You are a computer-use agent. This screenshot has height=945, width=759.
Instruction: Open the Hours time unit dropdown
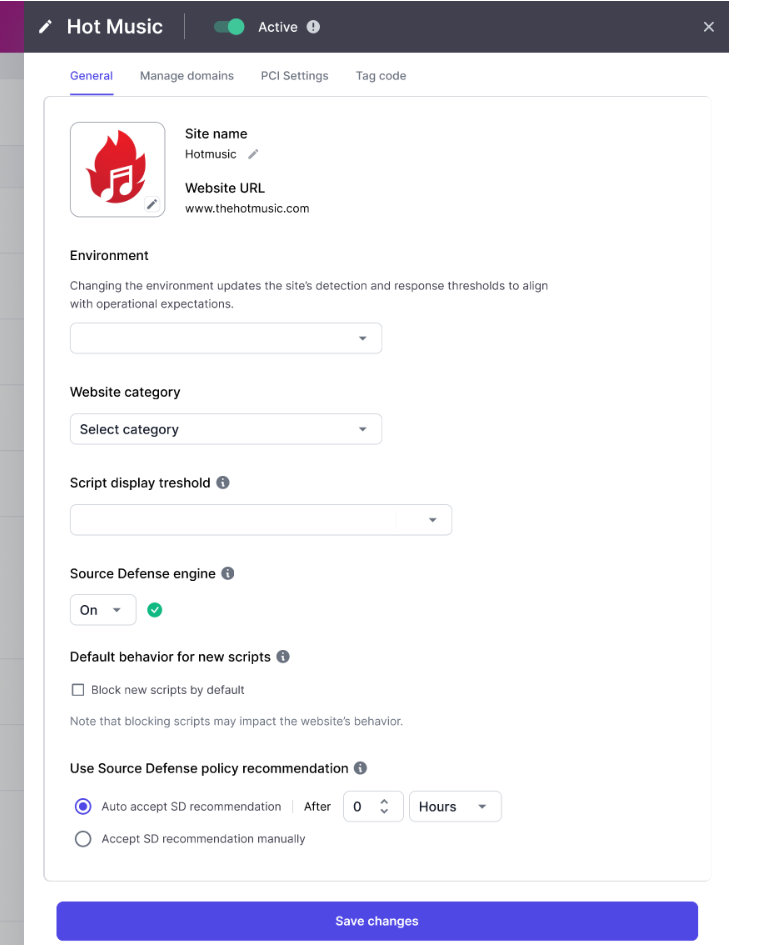pyautogui.click(x=455, y=806)
